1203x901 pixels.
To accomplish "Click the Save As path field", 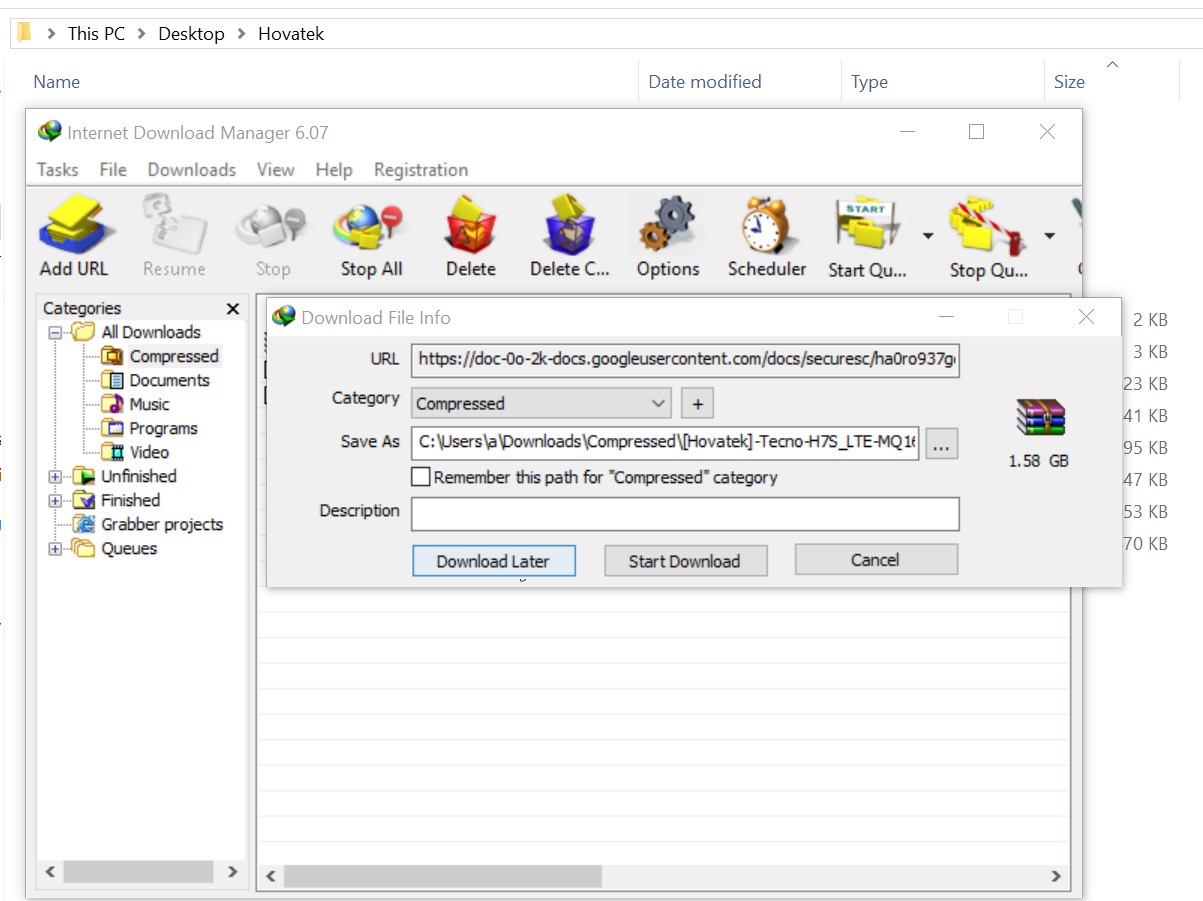I will [666, 442].
